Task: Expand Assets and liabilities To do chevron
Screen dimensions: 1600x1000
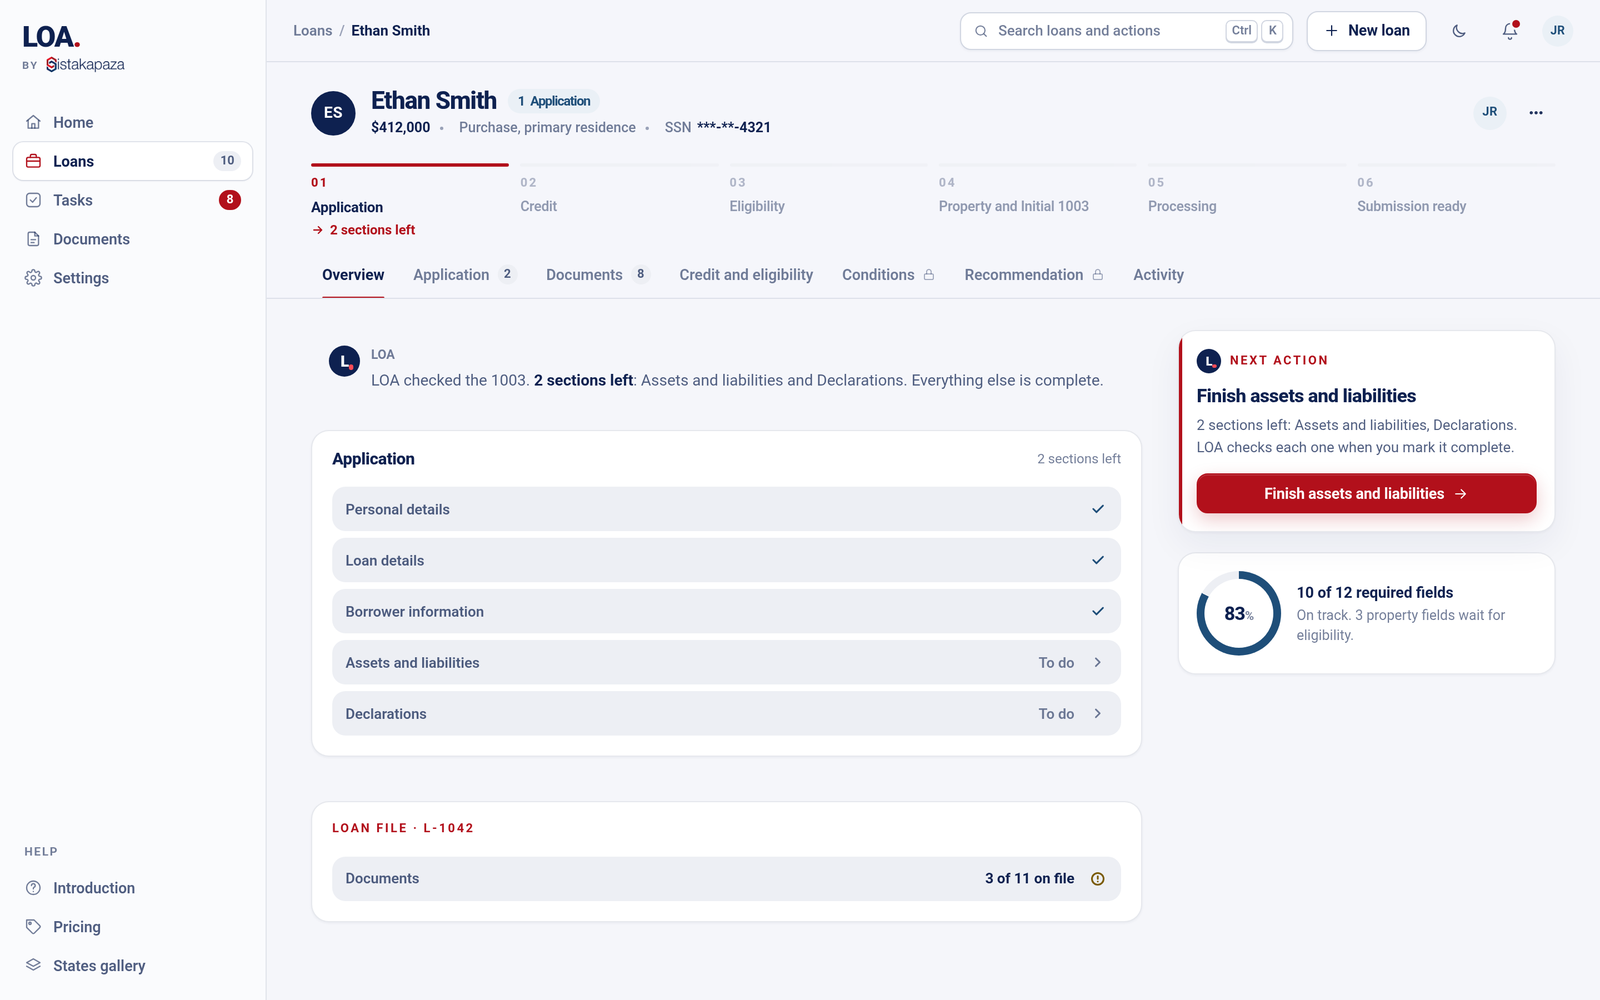Action: point(1098,663)
